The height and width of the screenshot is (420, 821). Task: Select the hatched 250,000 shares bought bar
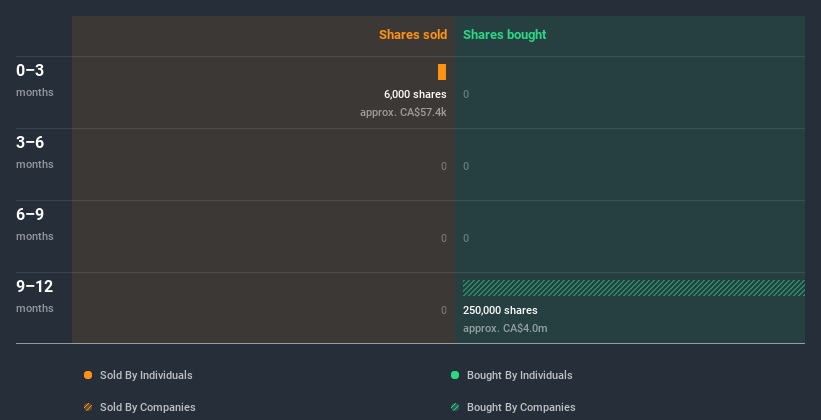click(634, 288)
